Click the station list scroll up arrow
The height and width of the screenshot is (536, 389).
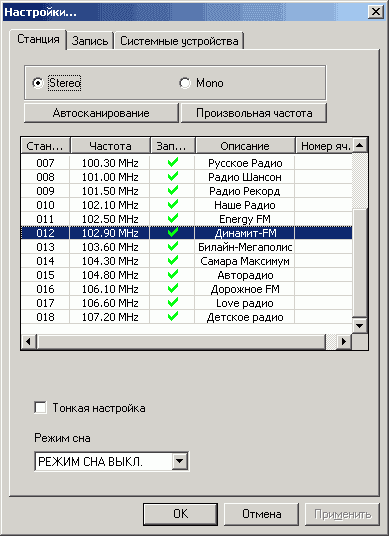coord(360,146)
